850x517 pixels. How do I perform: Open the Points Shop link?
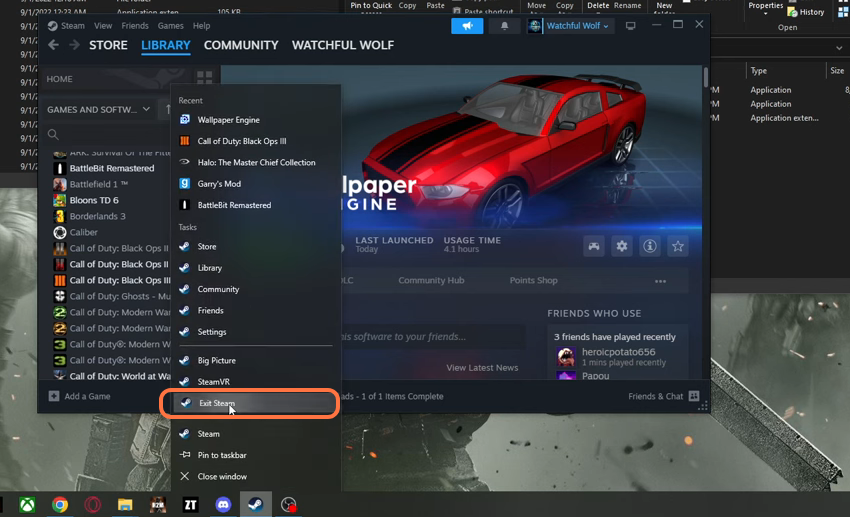coord(533,280)
